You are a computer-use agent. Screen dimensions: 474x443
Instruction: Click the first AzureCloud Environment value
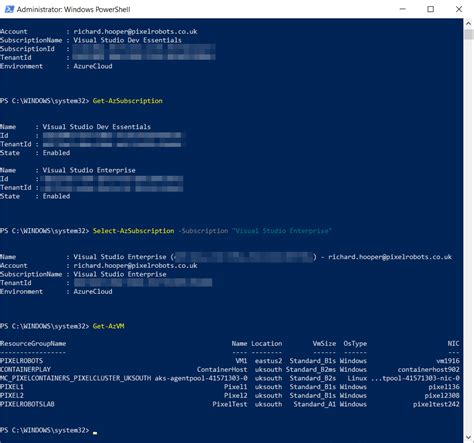click(x=93, y=66)
